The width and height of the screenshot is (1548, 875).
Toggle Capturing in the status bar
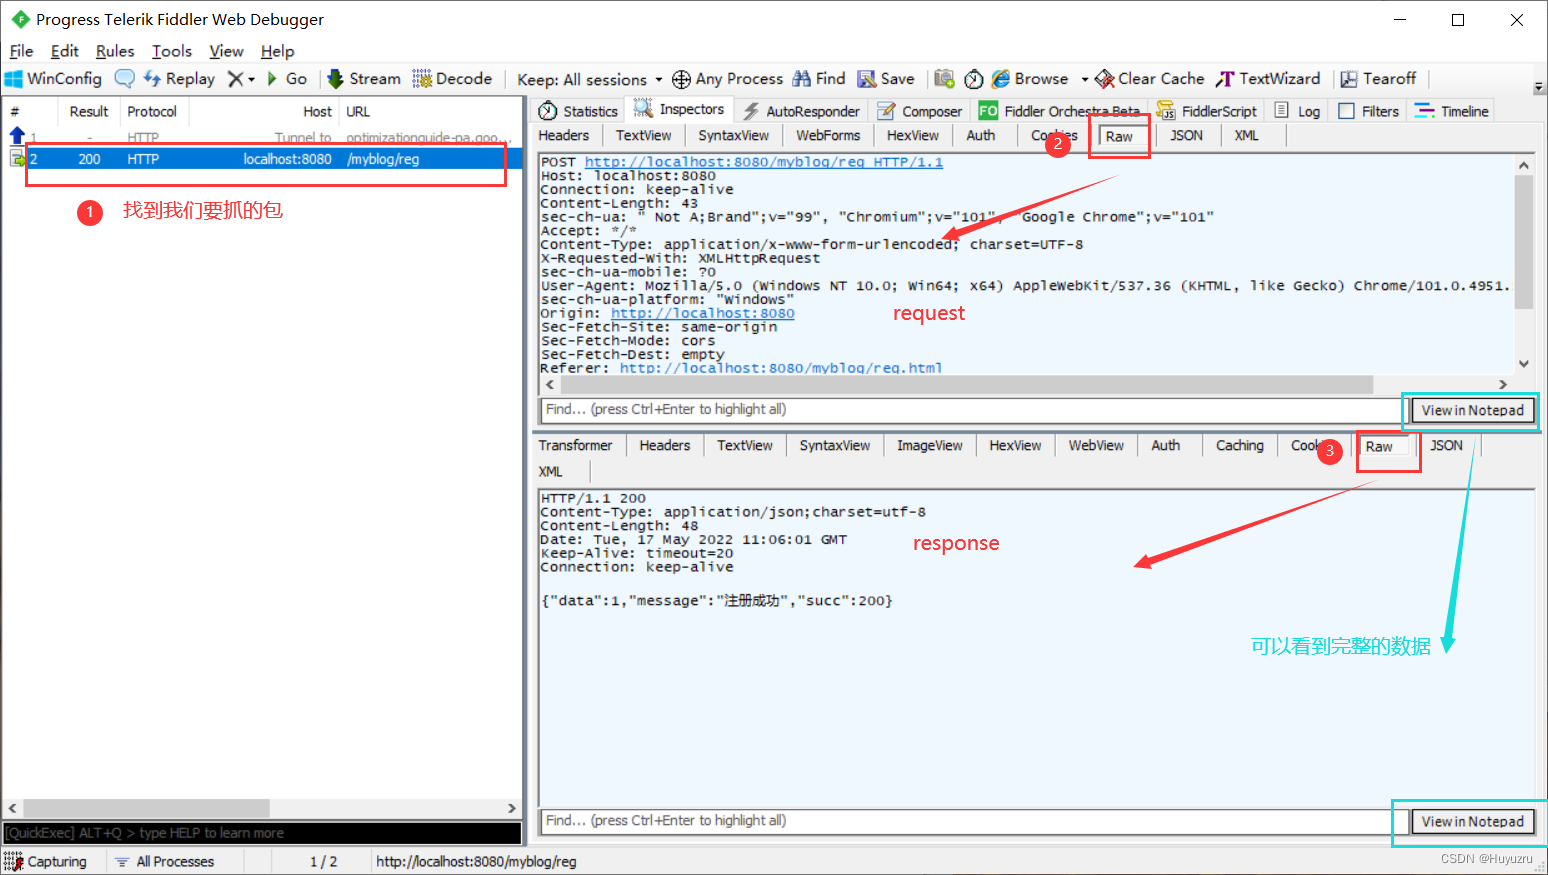tap(46, 861)
